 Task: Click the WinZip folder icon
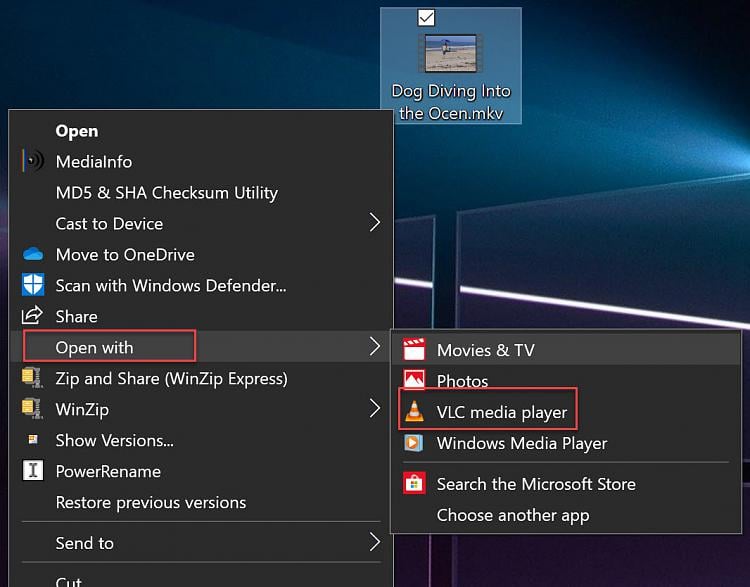pyautogui.click(x=33, y=409)
